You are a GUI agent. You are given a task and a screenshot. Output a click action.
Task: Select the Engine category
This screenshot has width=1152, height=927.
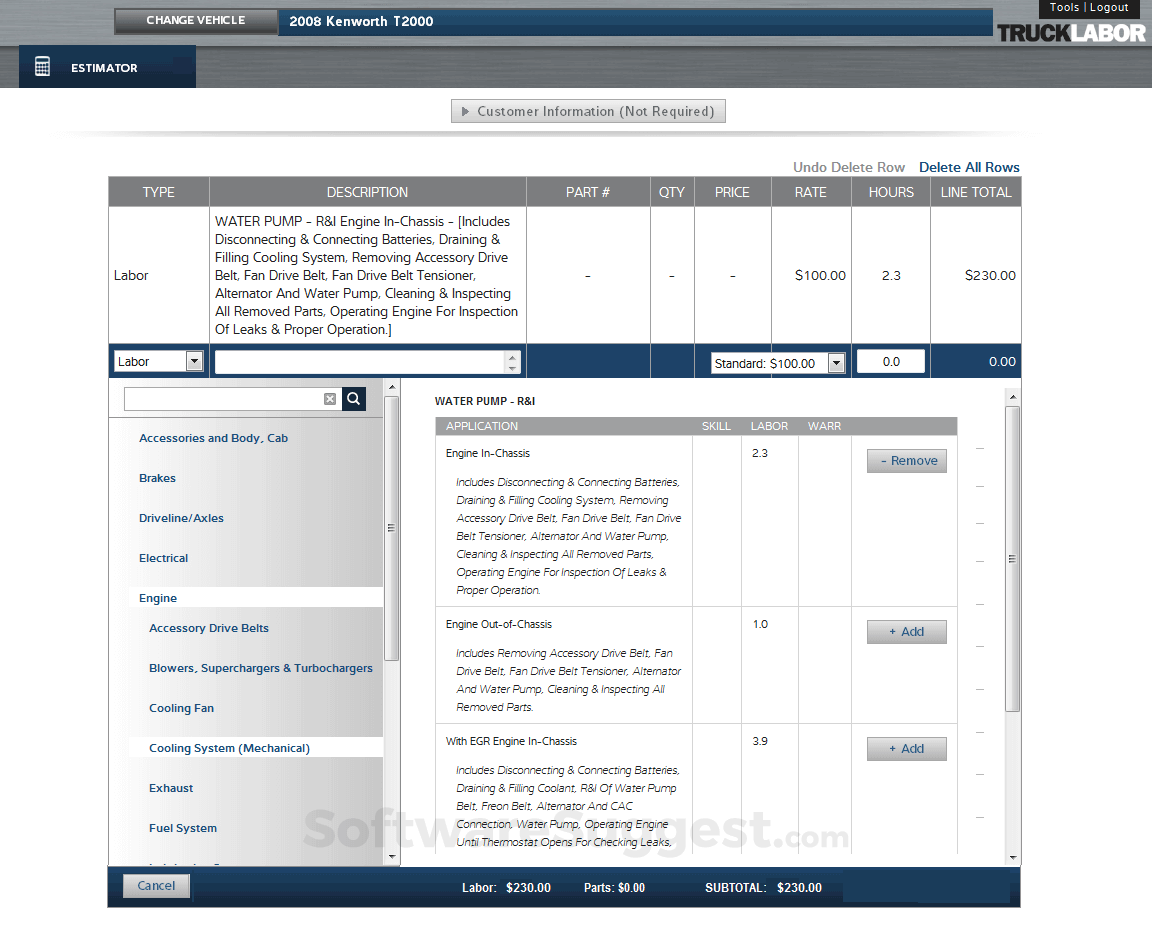point(158,597)
